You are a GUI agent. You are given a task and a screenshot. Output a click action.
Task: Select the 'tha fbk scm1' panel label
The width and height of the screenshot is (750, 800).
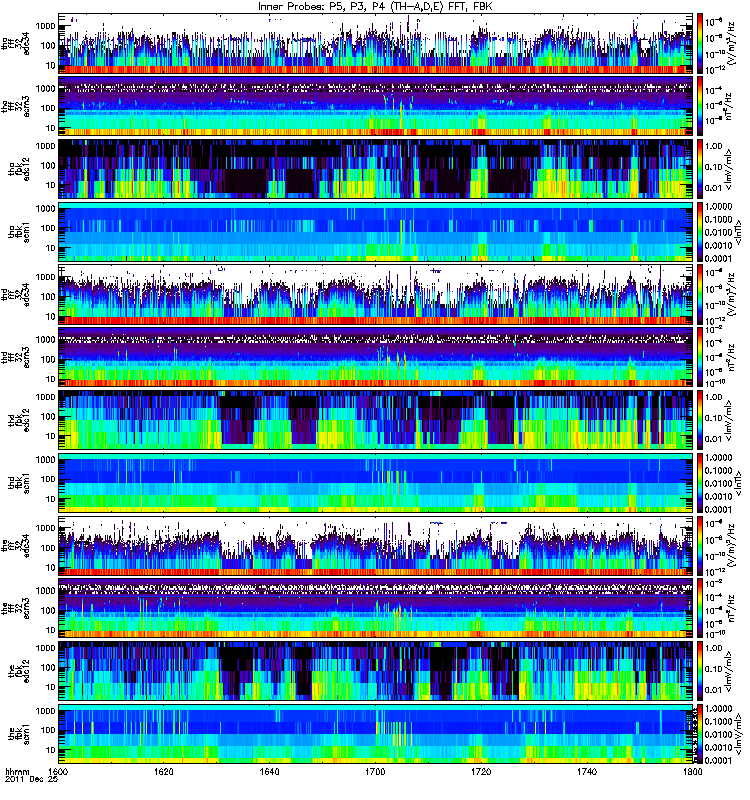(x=19, y=232)
